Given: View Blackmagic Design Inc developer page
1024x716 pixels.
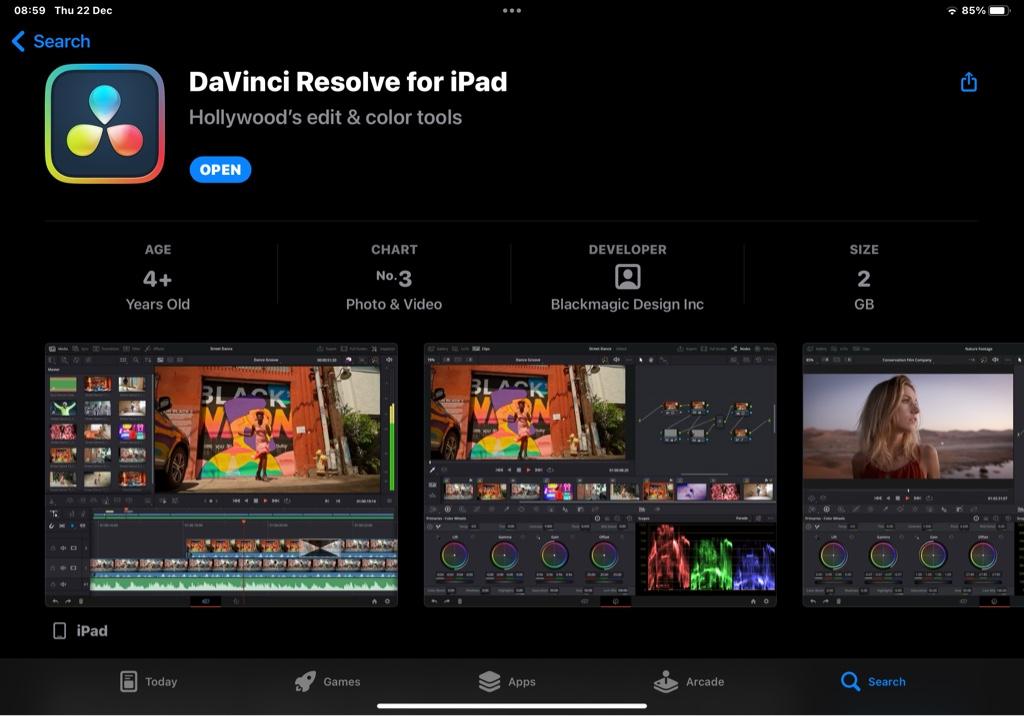Looking at the screenshot, I should (628, 304).
